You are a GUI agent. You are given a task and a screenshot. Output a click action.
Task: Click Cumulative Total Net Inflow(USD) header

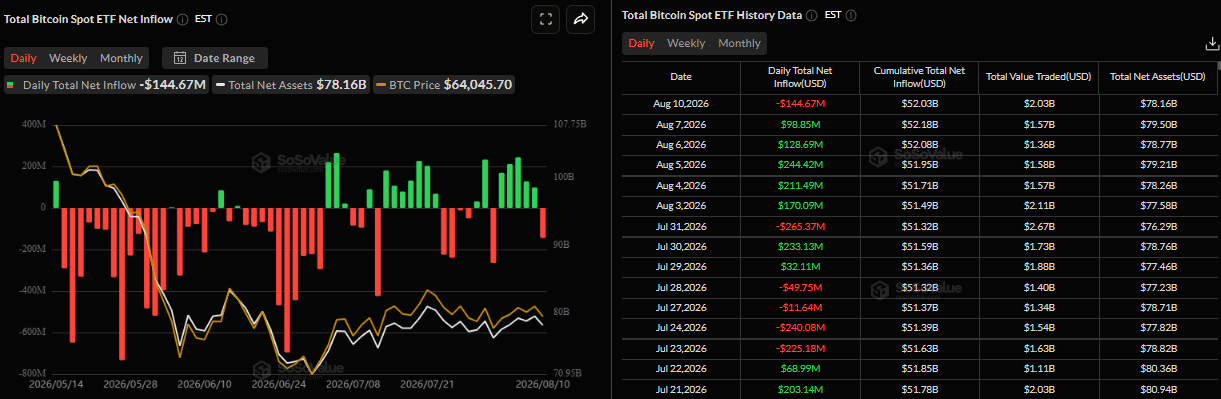point(919,76)
